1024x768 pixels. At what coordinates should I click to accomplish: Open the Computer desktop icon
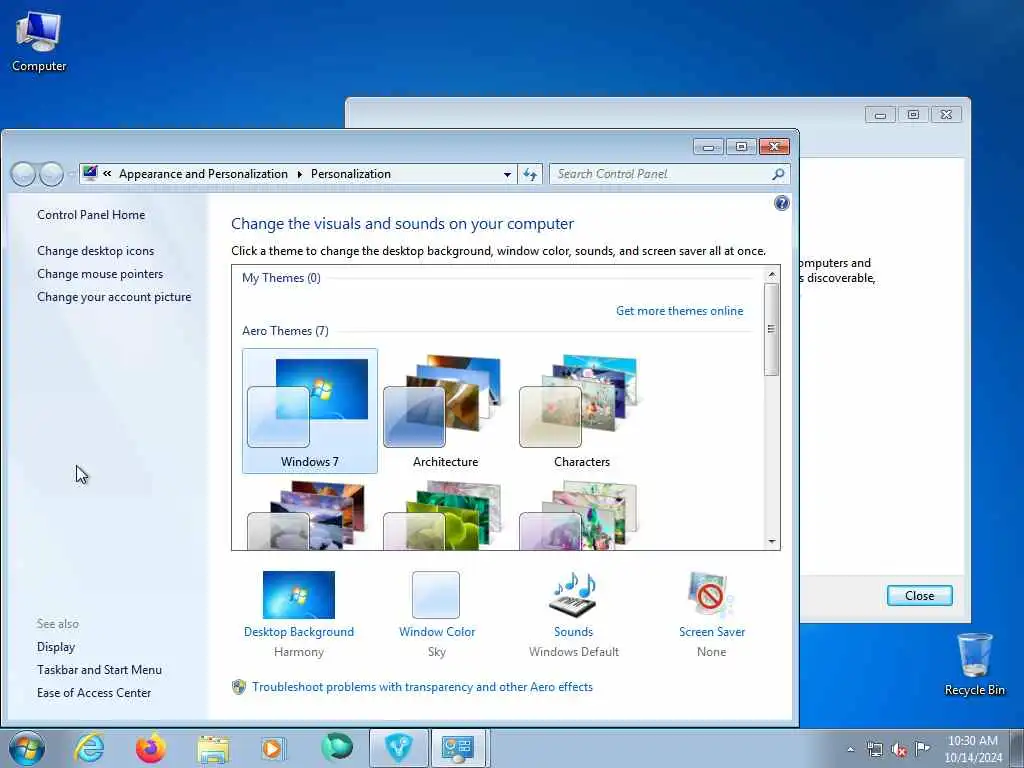coord(39,41)
